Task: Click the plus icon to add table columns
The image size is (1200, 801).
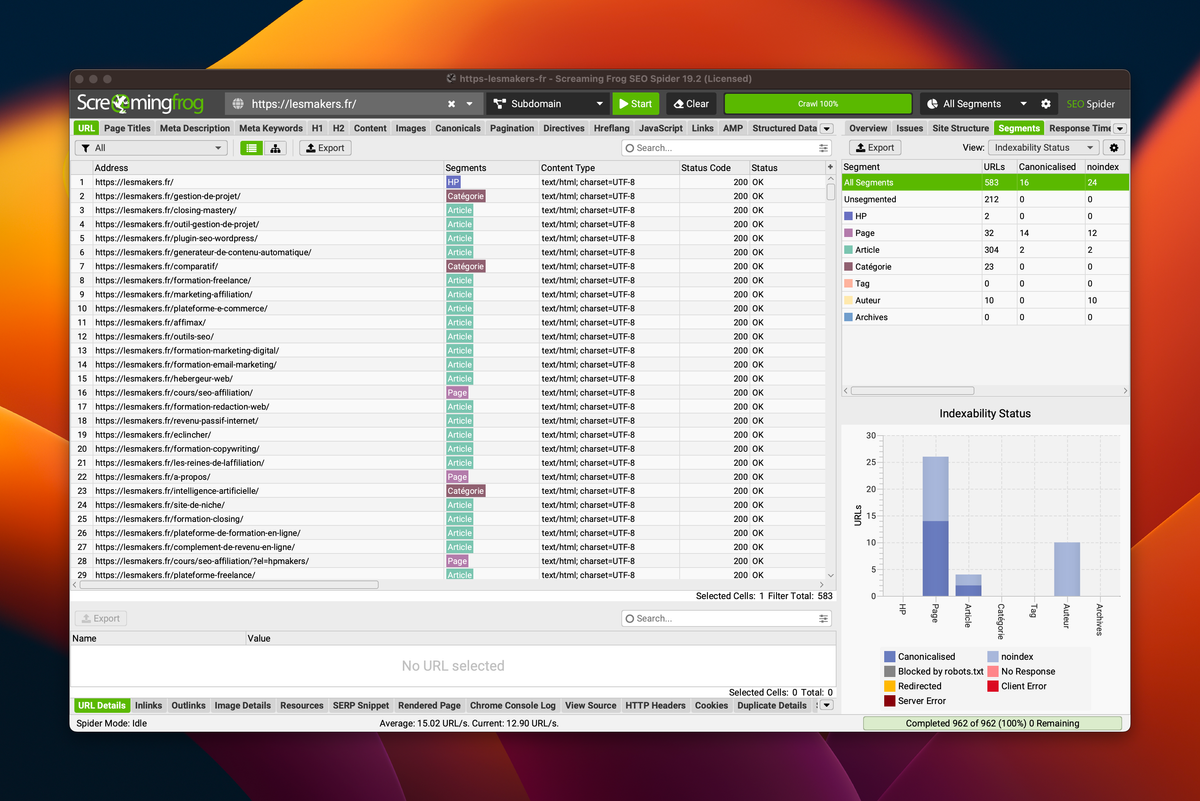Action: (830, 168)
